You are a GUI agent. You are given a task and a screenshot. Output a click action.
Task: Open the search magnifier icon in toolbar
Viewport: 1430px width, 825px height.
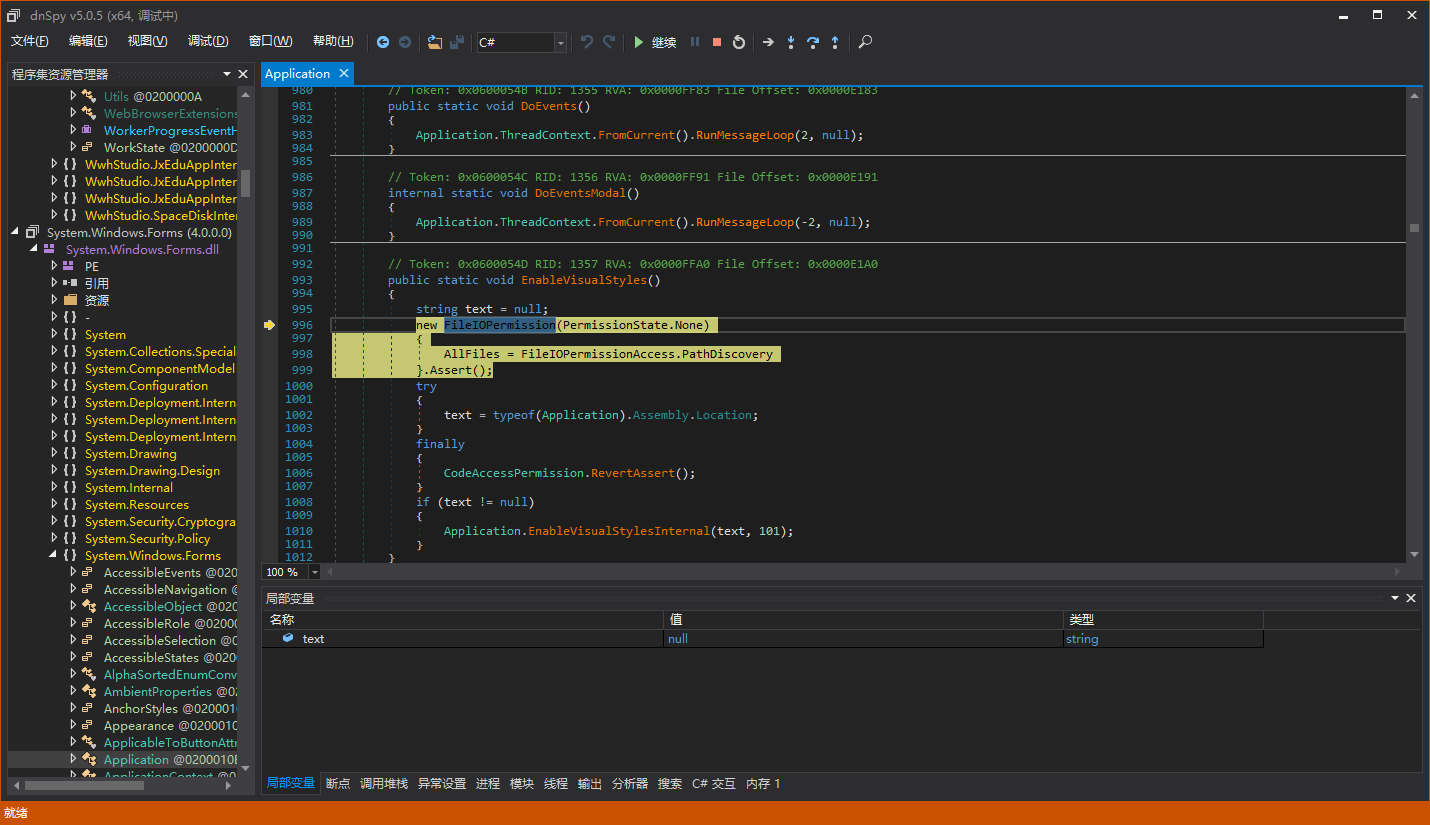866,42
